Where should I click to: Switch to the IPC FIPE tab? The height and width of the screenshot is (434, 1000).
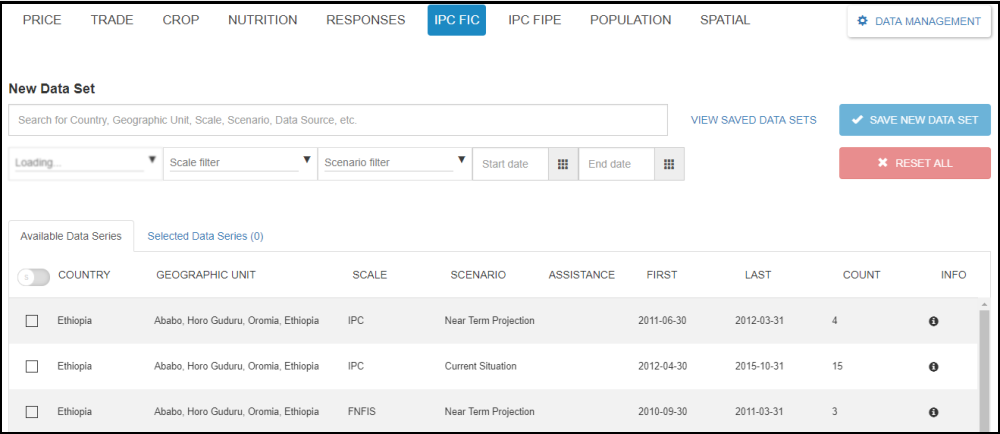pos(537,20)
